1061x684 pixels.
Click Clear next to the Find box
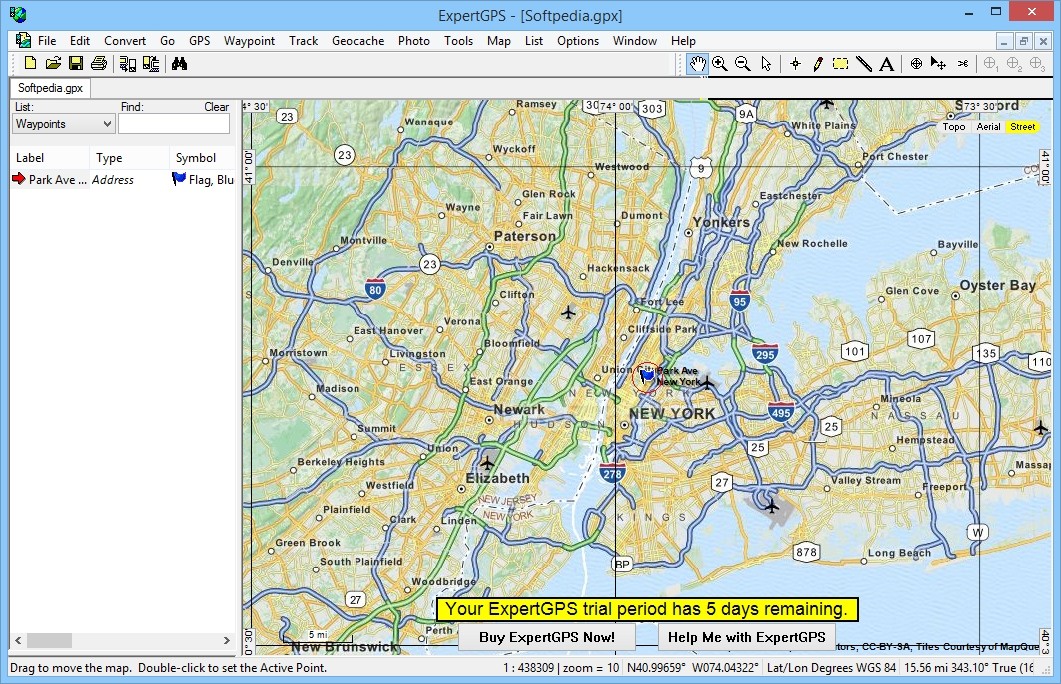pyautogui.click(x=217, y=107)
